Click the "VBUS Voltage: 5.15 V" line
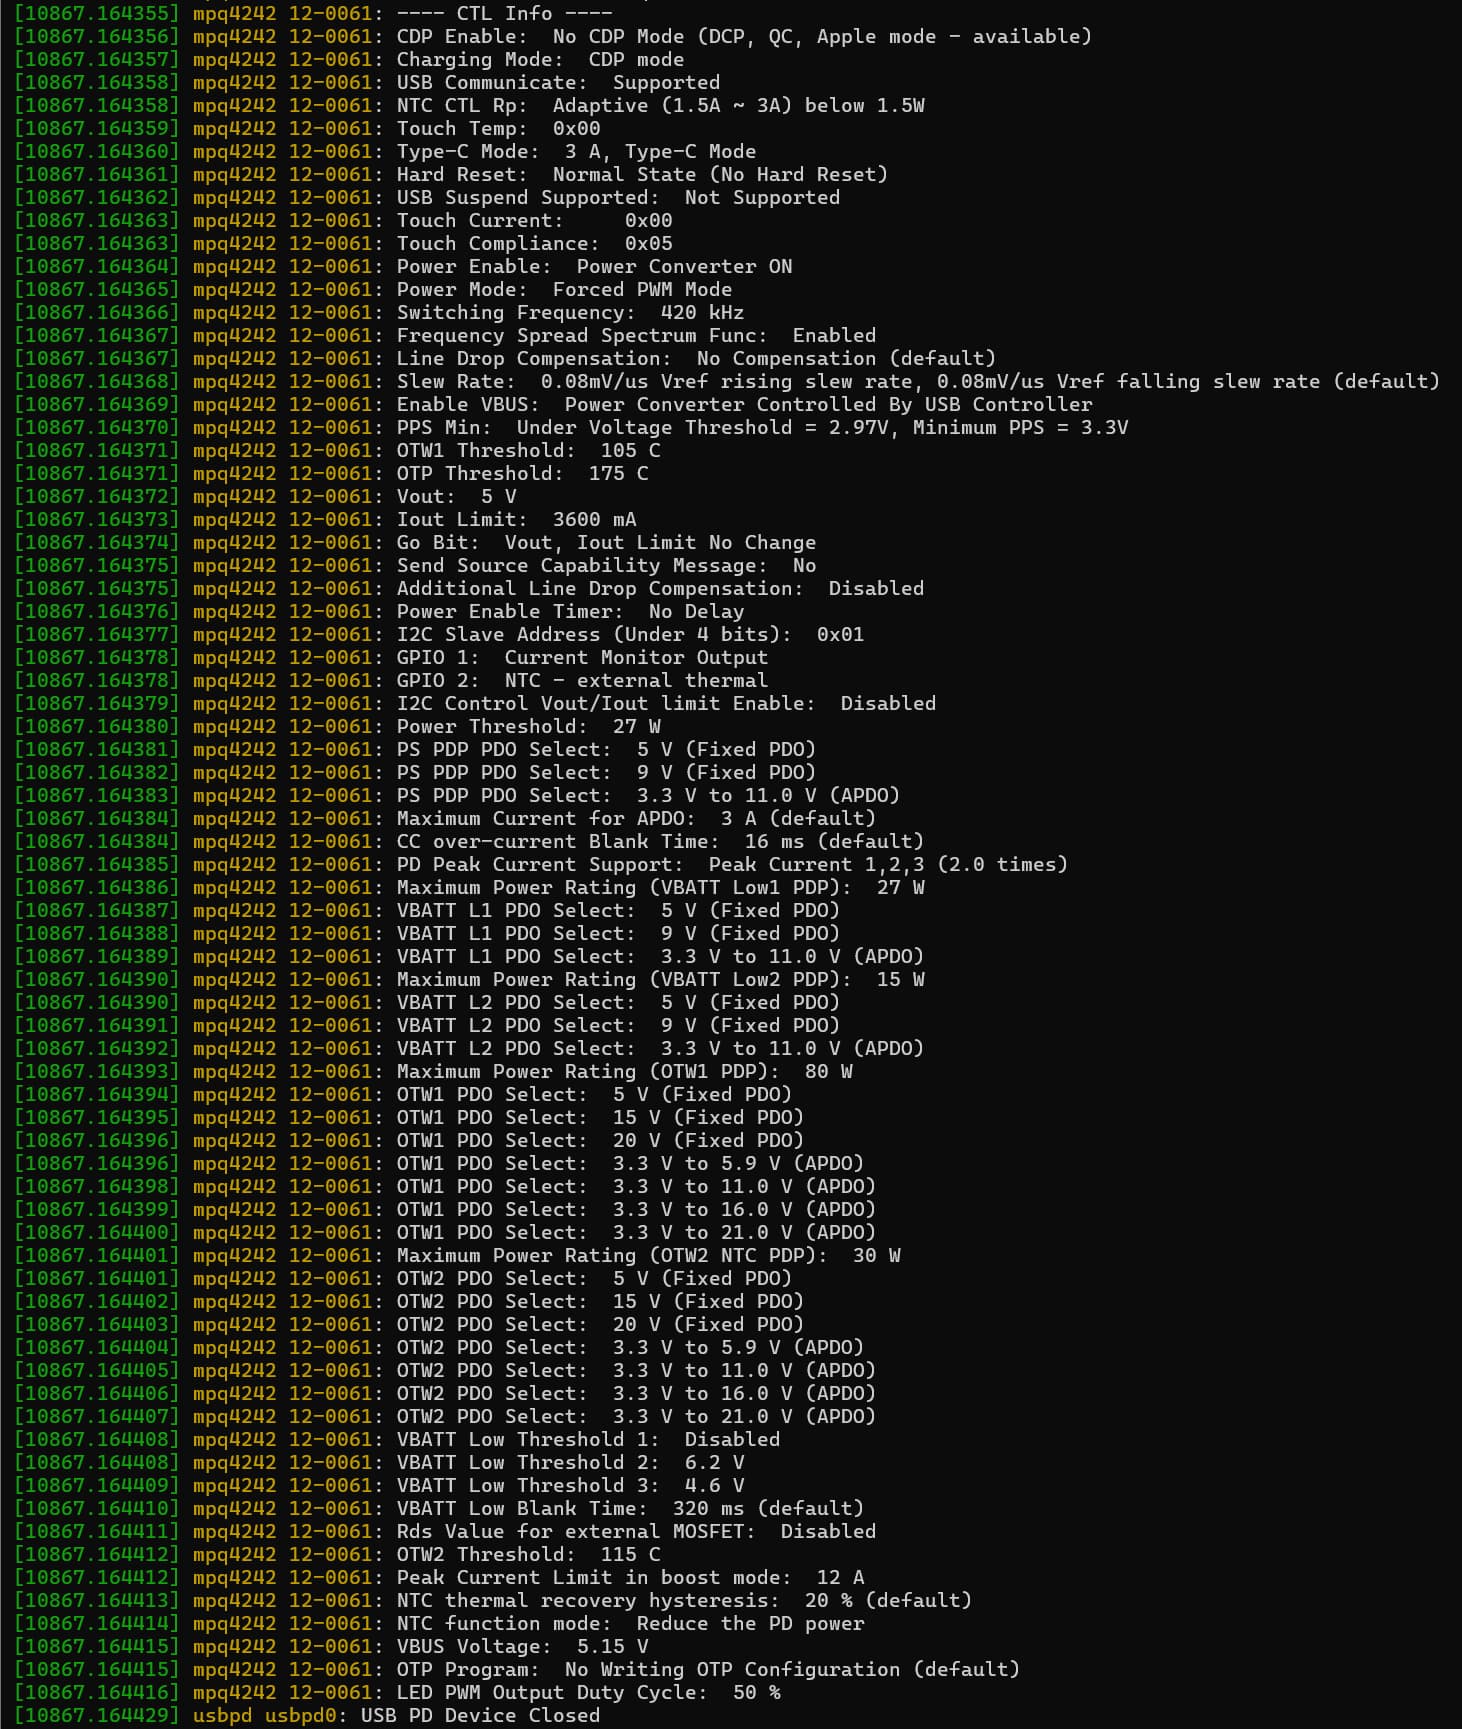 (522, 1646)
